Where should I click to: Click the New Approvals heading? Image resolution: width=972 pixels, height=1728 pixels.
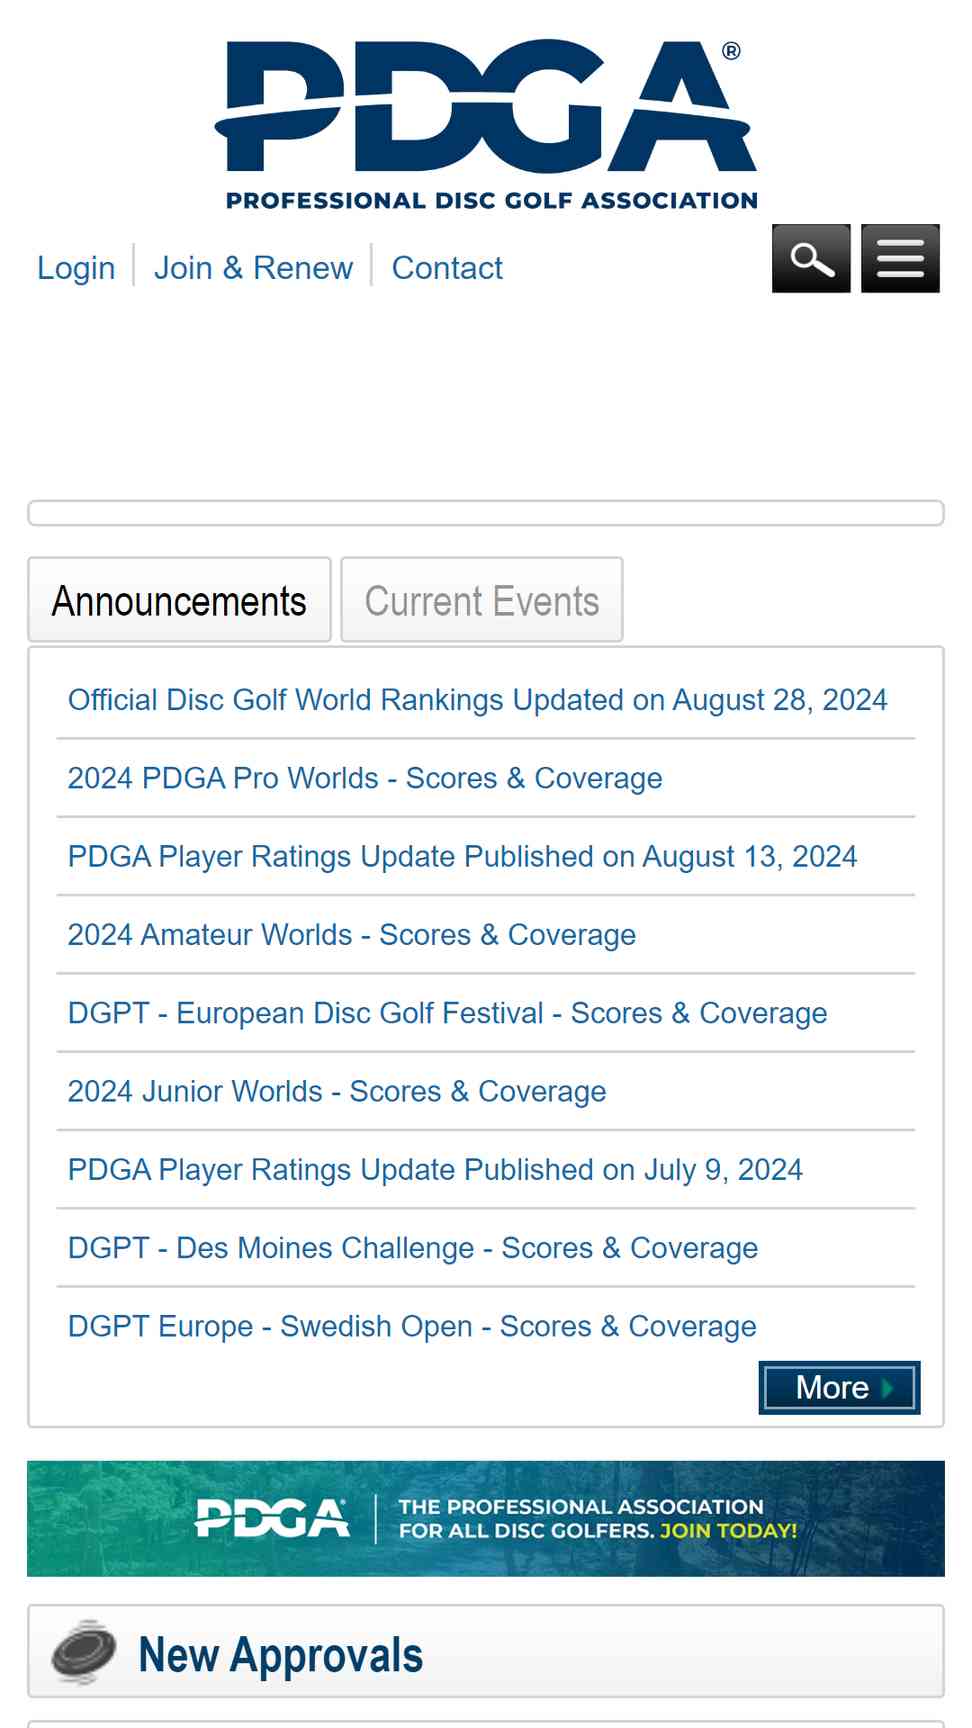tap(281, 1654)
